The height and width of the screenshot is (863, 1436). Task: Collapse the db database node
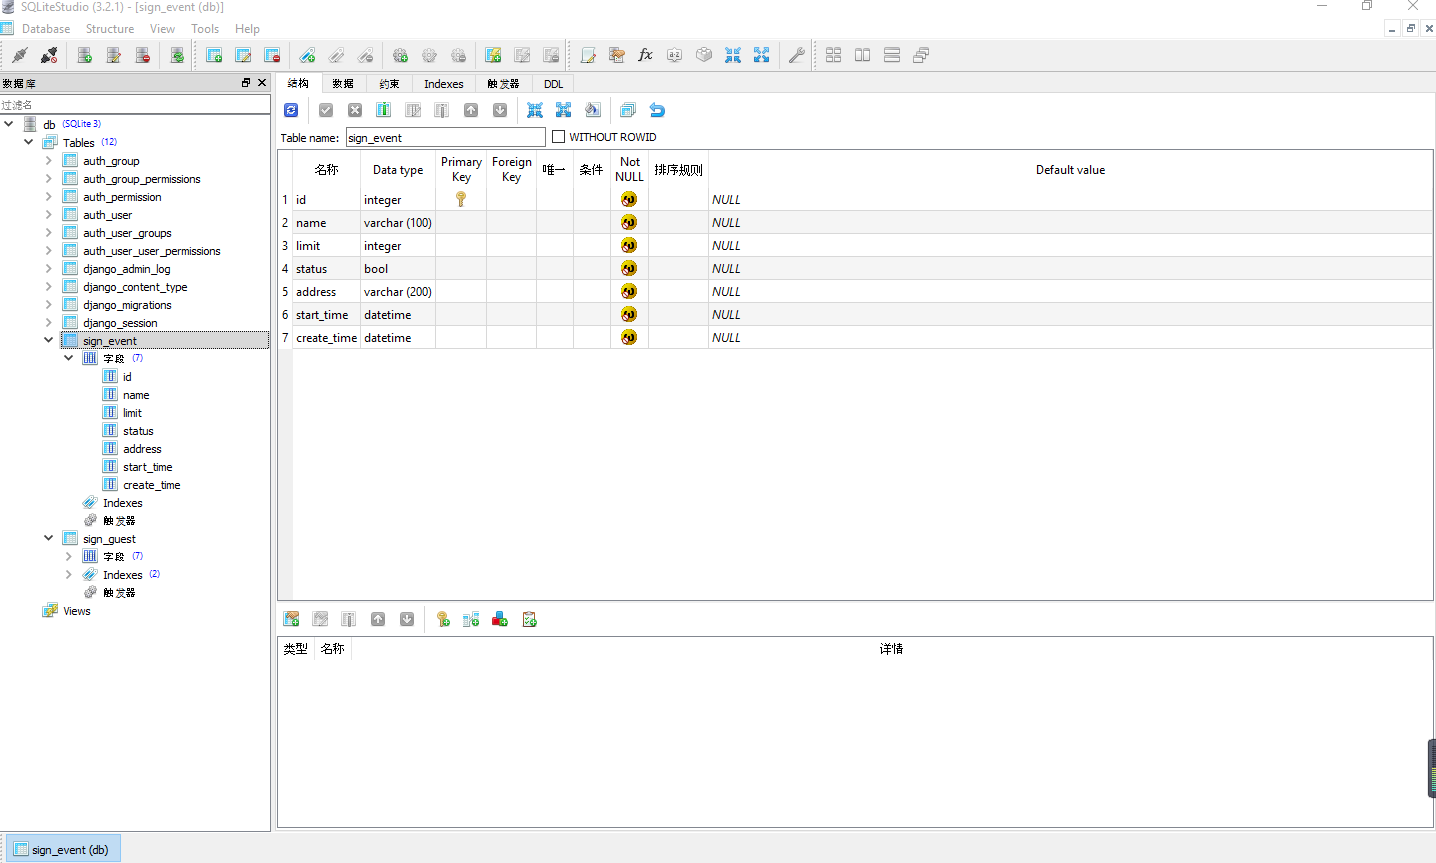pos(9,124)
